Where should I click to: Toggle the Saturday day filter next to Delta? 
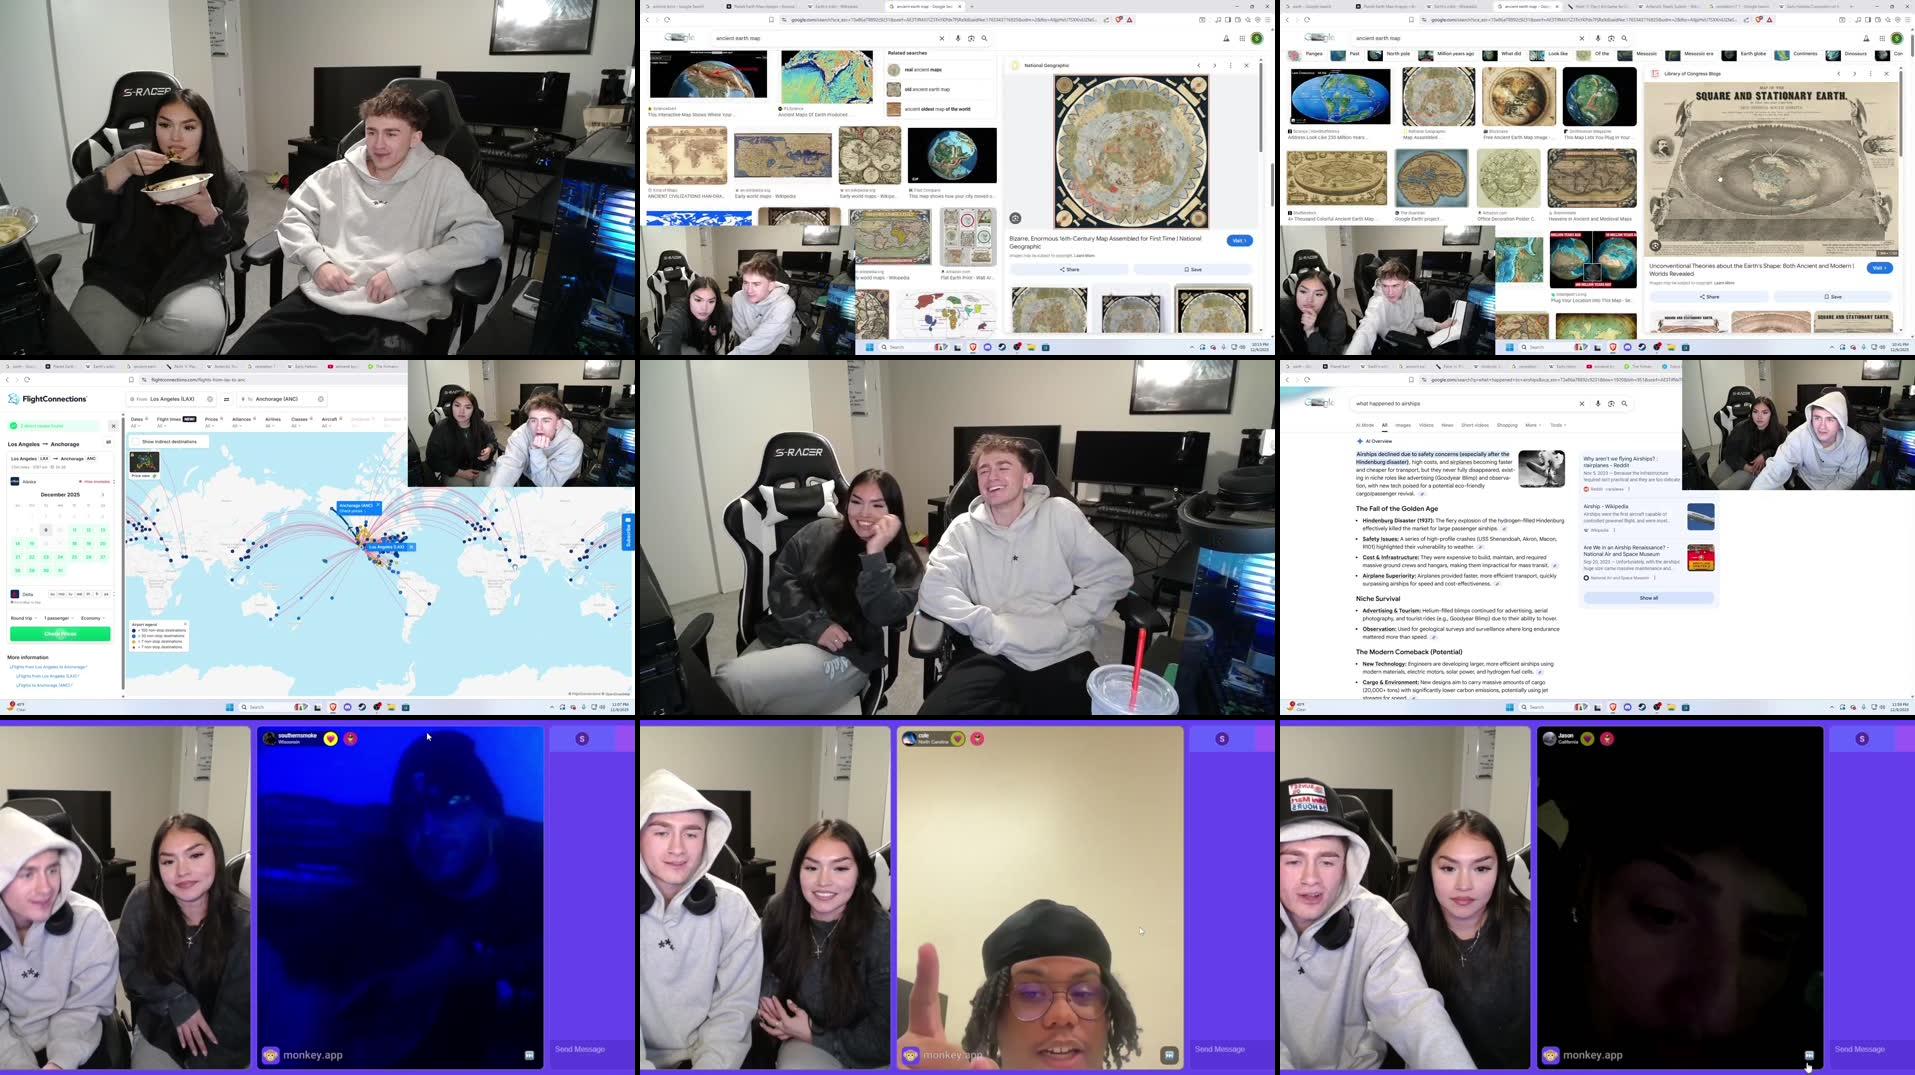(105, 594)
